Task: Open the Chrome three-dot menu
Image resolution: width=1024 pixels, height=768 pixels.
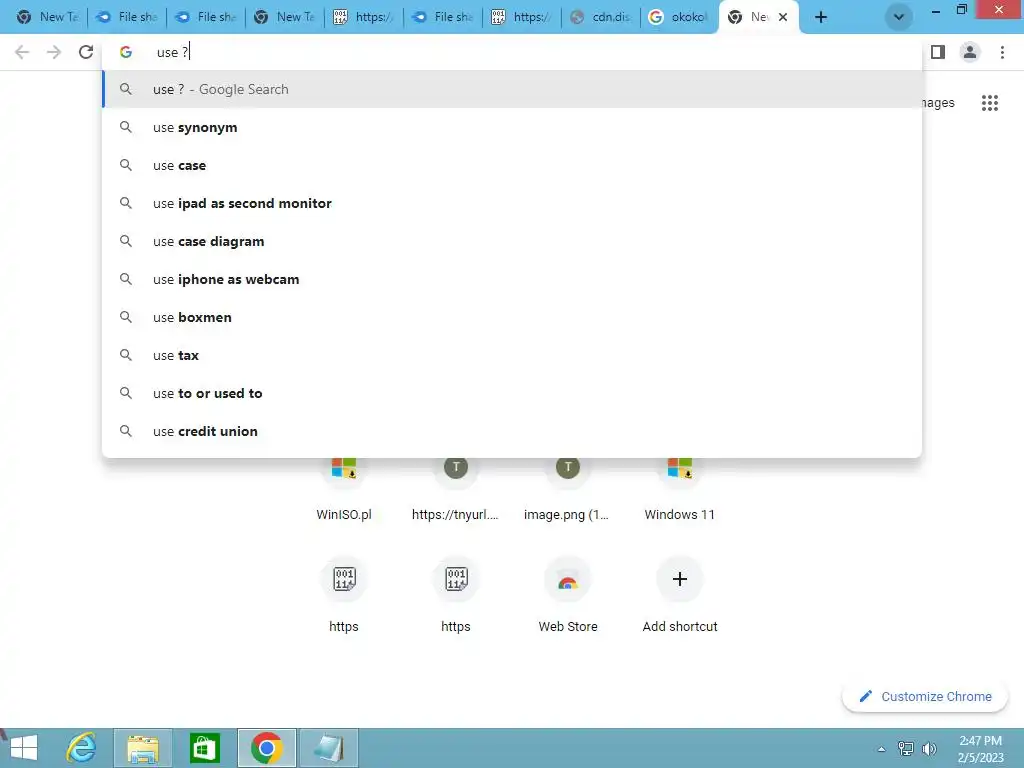Action: tap(1002, 52)
